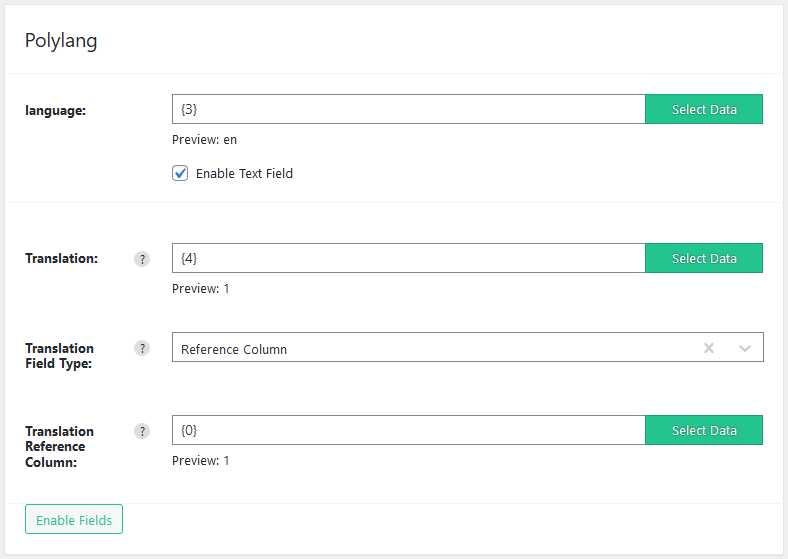Open help tooltip for Translation field
788x559 pixels.
[x=142, y=259]
